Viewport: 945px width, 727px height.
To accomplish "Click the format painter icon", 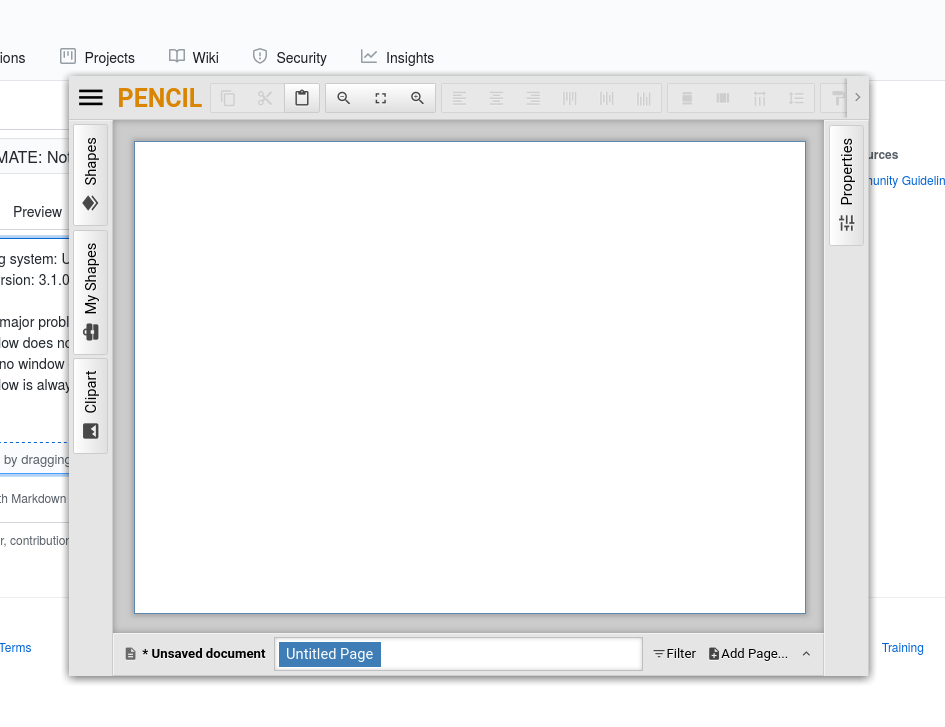I will [837, 98].
